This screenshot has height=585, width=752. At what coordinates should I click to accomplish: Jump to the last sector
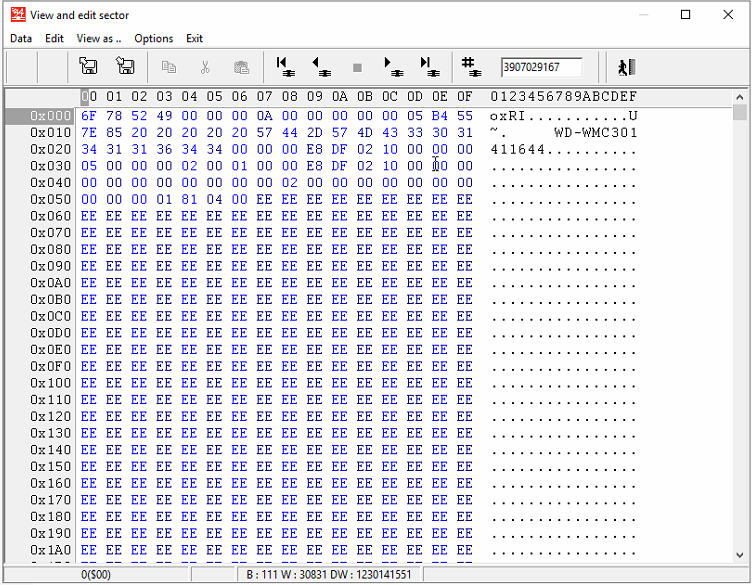pyautogui.click(x=430, y=67)
